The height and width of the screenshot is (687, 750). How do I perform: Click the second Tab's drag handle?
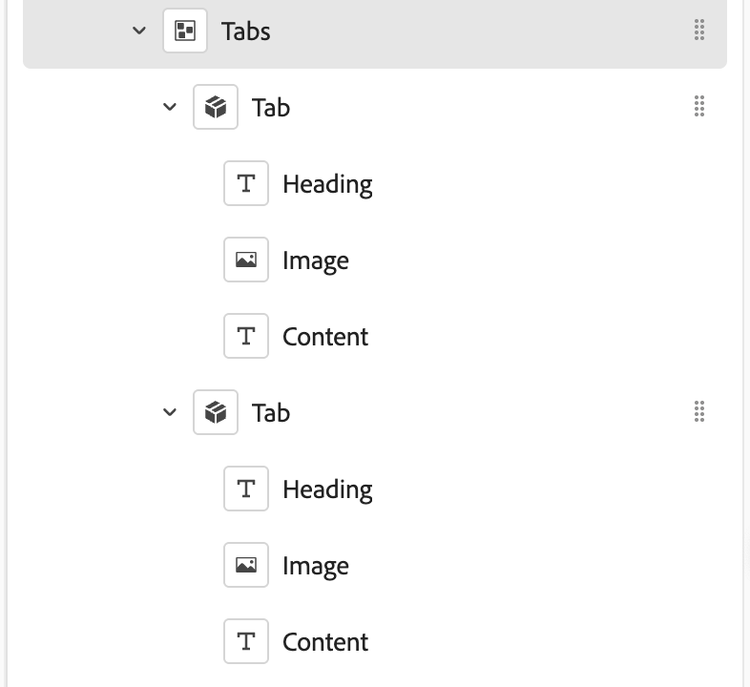click(700, 412)
